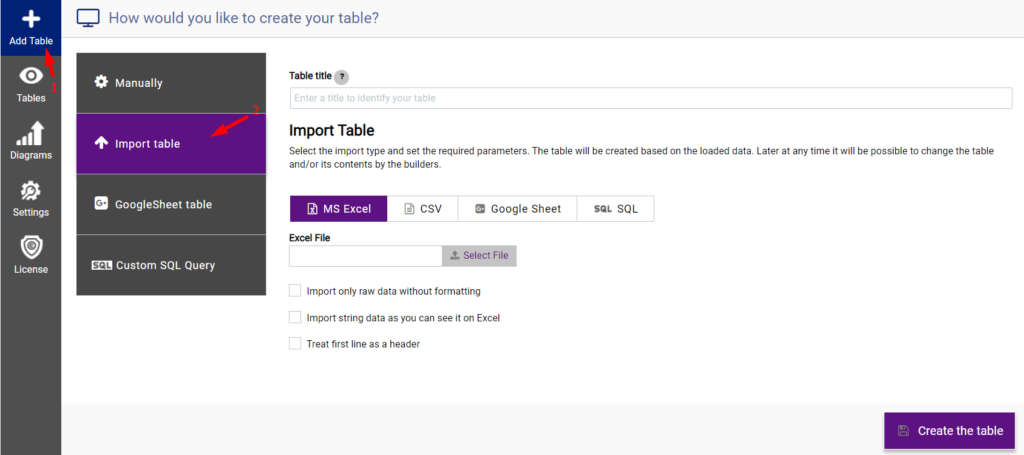The height and width of the screenshot is (455, 1024).
Task: Click the monitor icon beside page heading
Action: pos(88,18)
